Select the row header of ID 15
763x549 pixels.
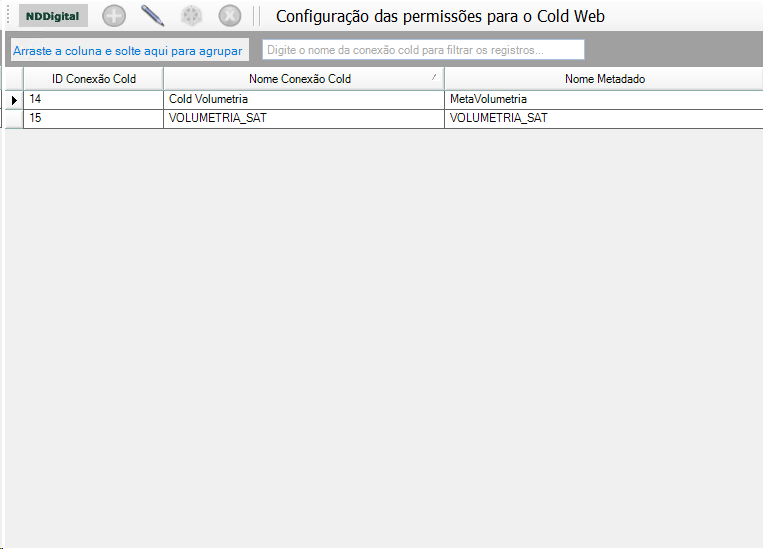pos(14,119)
